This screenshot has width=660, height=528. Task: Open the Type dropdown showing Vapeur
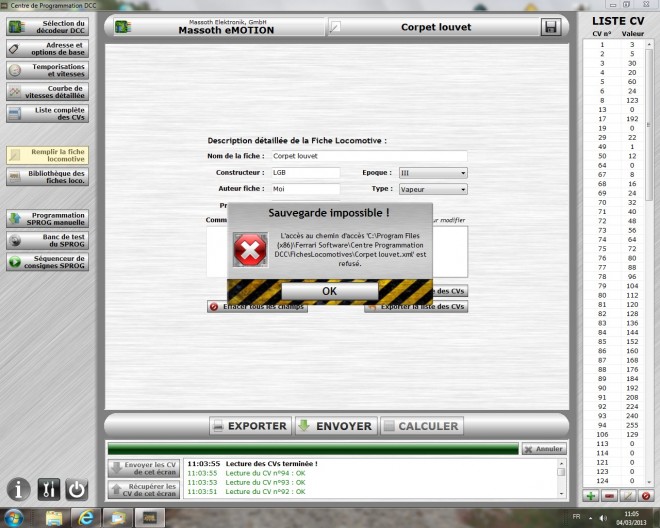(433, 189)
